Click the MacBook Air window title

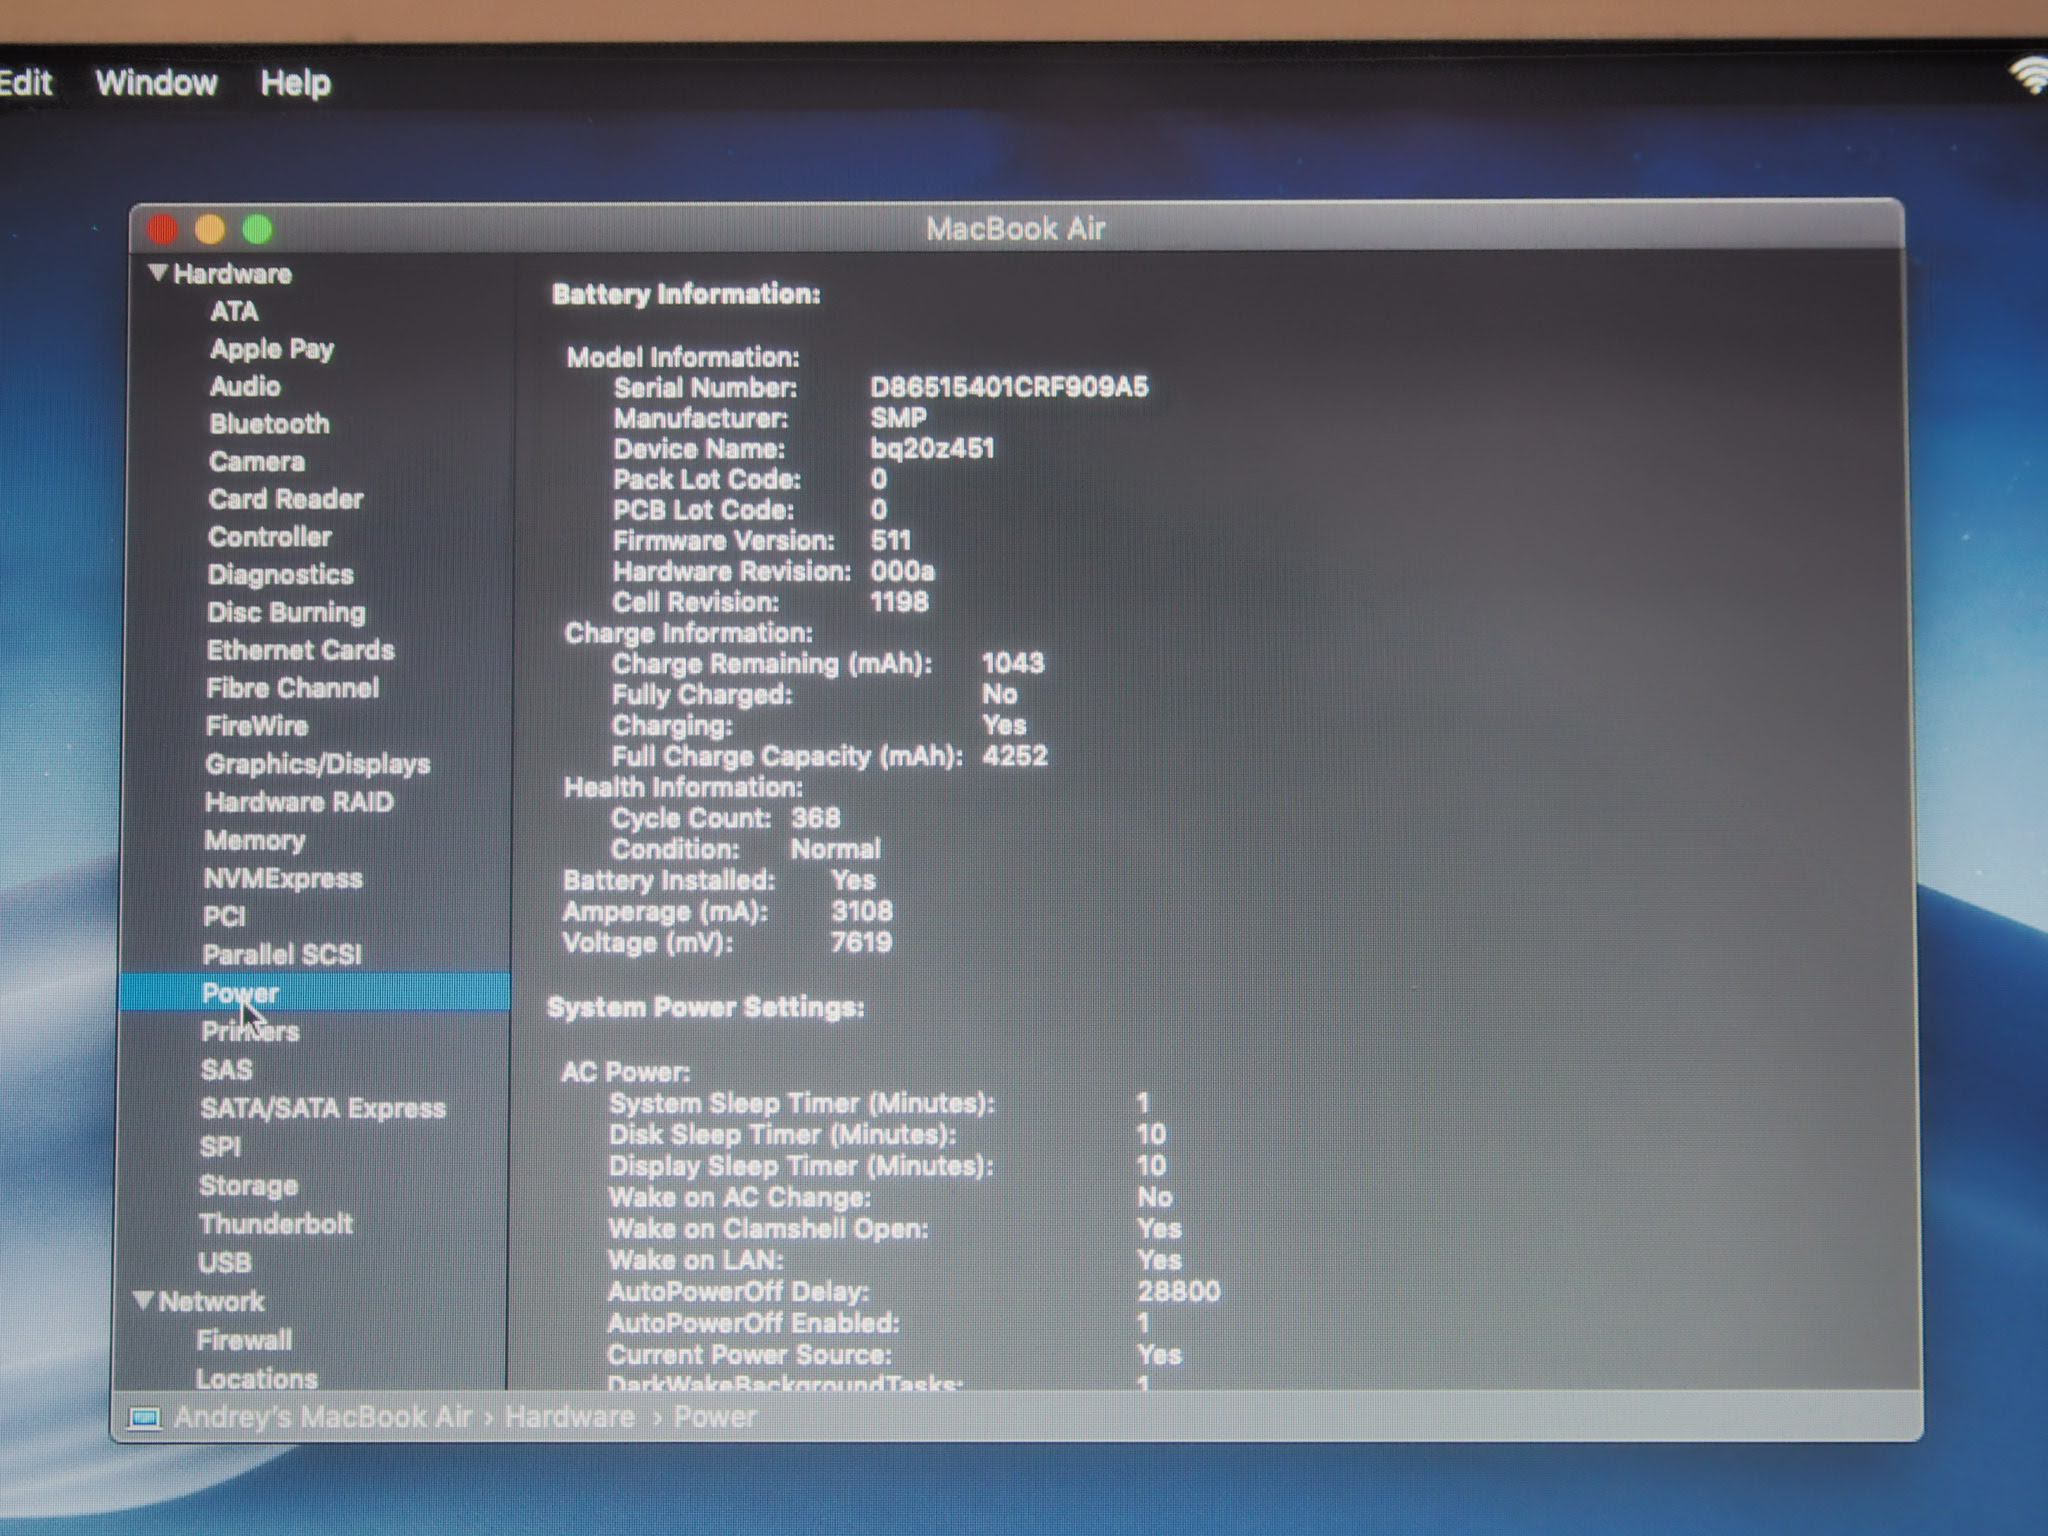(1016, 229)
